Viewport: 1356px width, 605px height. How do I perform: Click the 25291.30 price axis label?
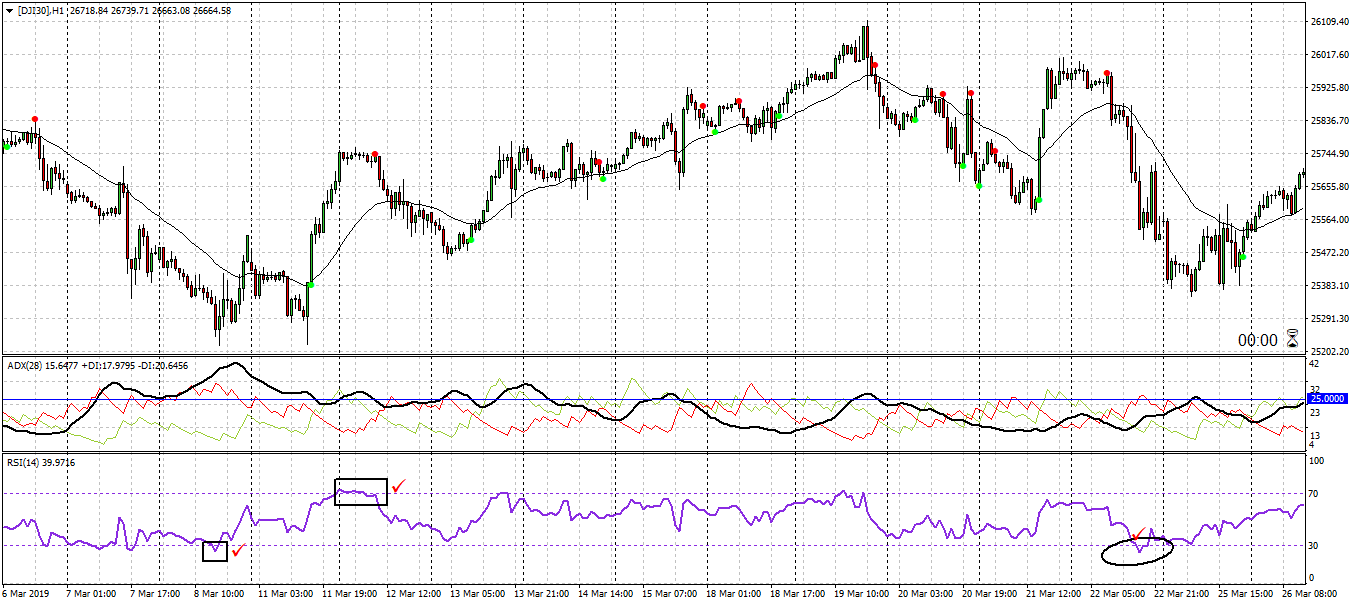[1329, 319]
